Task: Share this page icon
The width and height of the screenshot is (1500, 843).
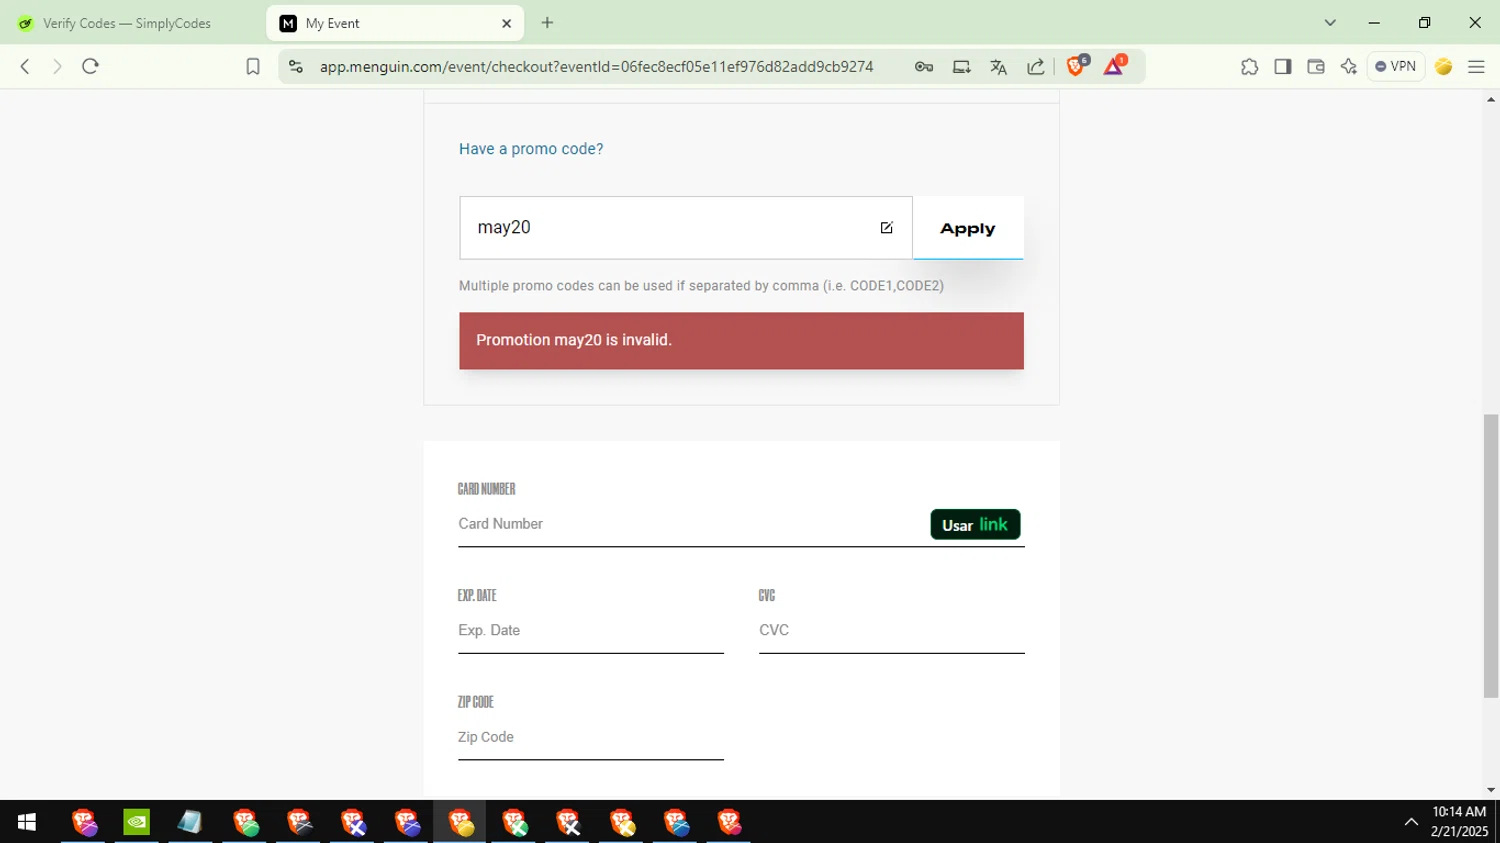Action: [x=1036, y=66]
